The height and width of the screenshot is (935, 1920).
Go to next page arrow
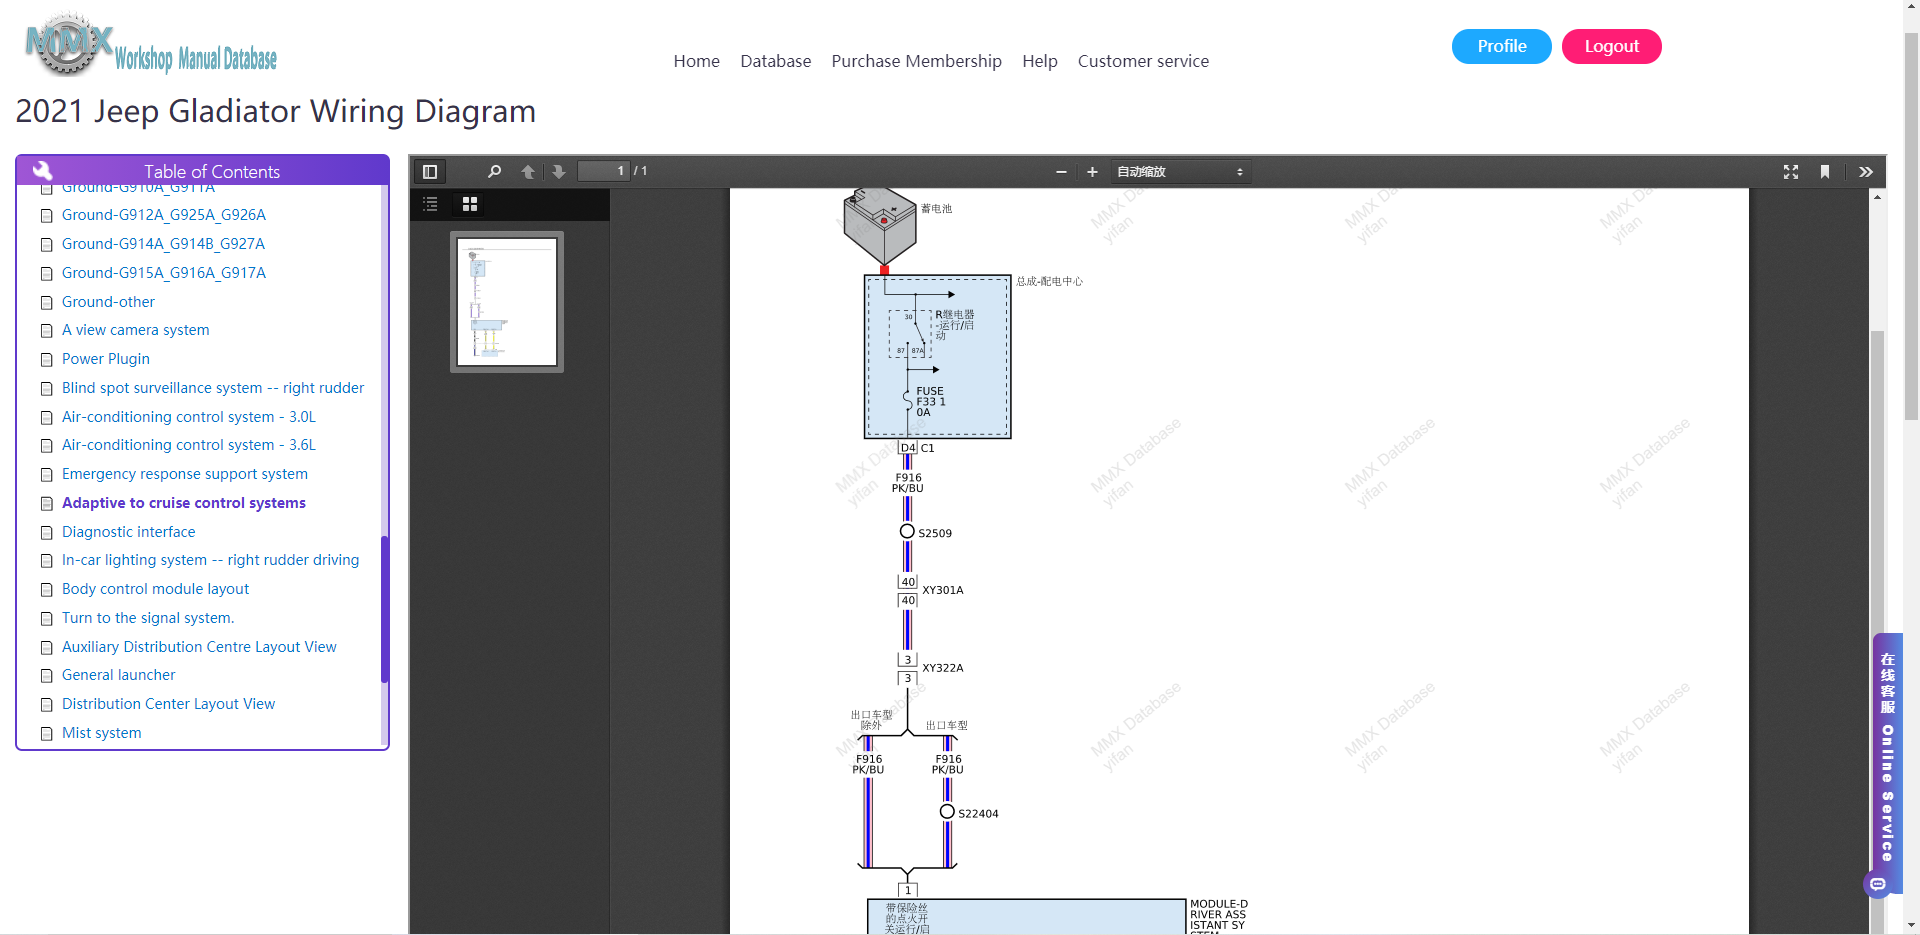tap(559, 172)
